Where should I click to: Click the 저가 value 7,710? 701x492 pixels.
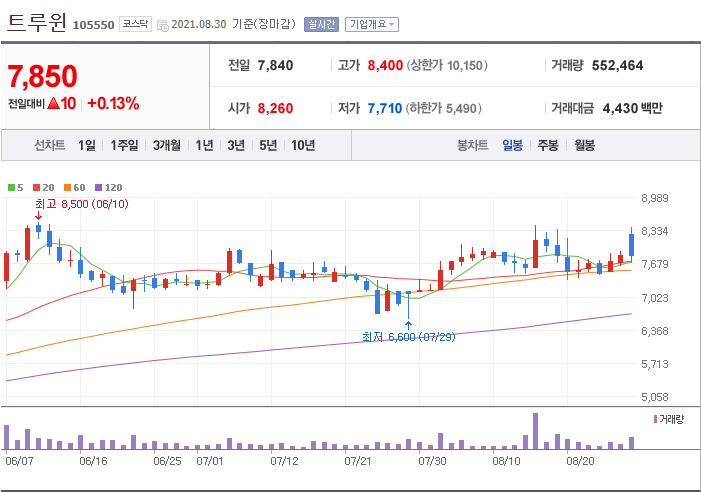click(384, 108)
